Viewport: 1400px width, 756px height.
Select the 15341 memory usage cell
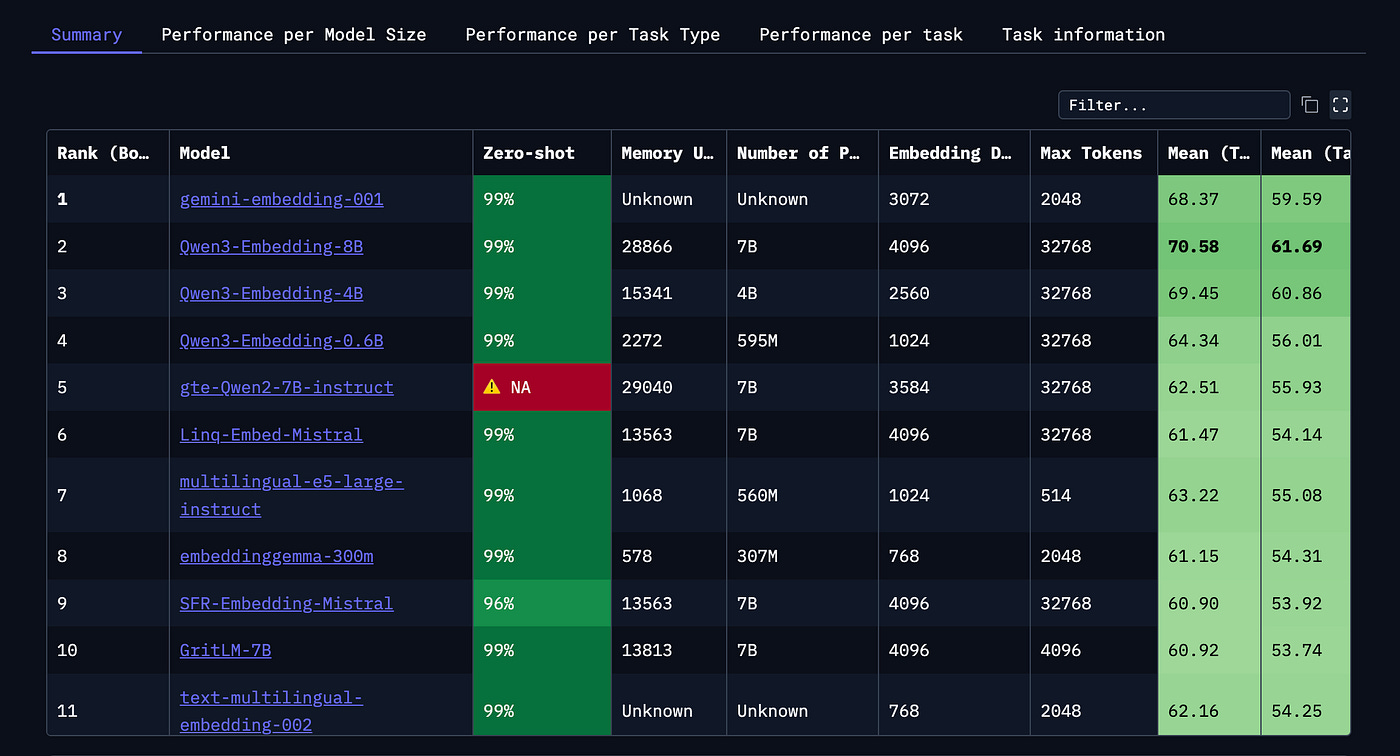tap(669, 293)
